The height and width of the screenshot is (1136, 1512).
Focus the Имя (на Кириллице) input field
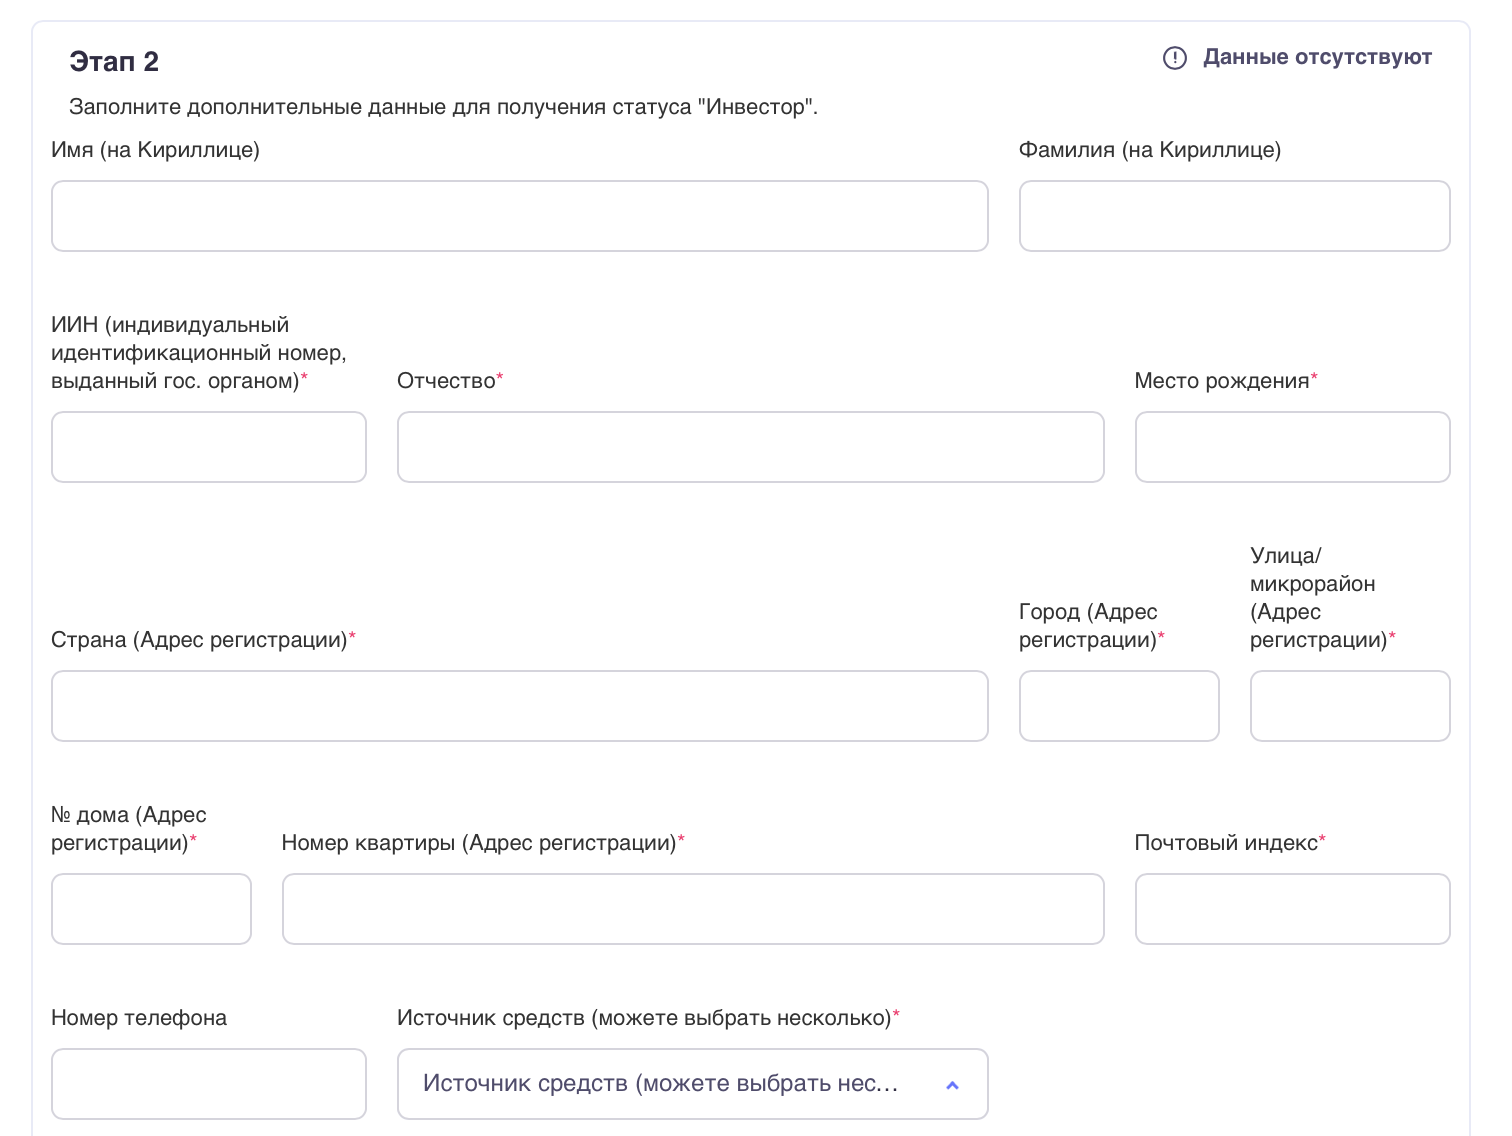(519, 216)
